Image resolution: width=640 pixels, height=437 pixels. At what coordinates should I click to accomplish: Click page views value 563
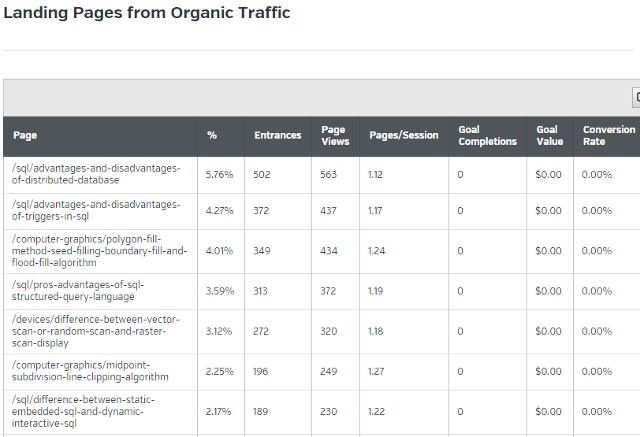[329, 175]
